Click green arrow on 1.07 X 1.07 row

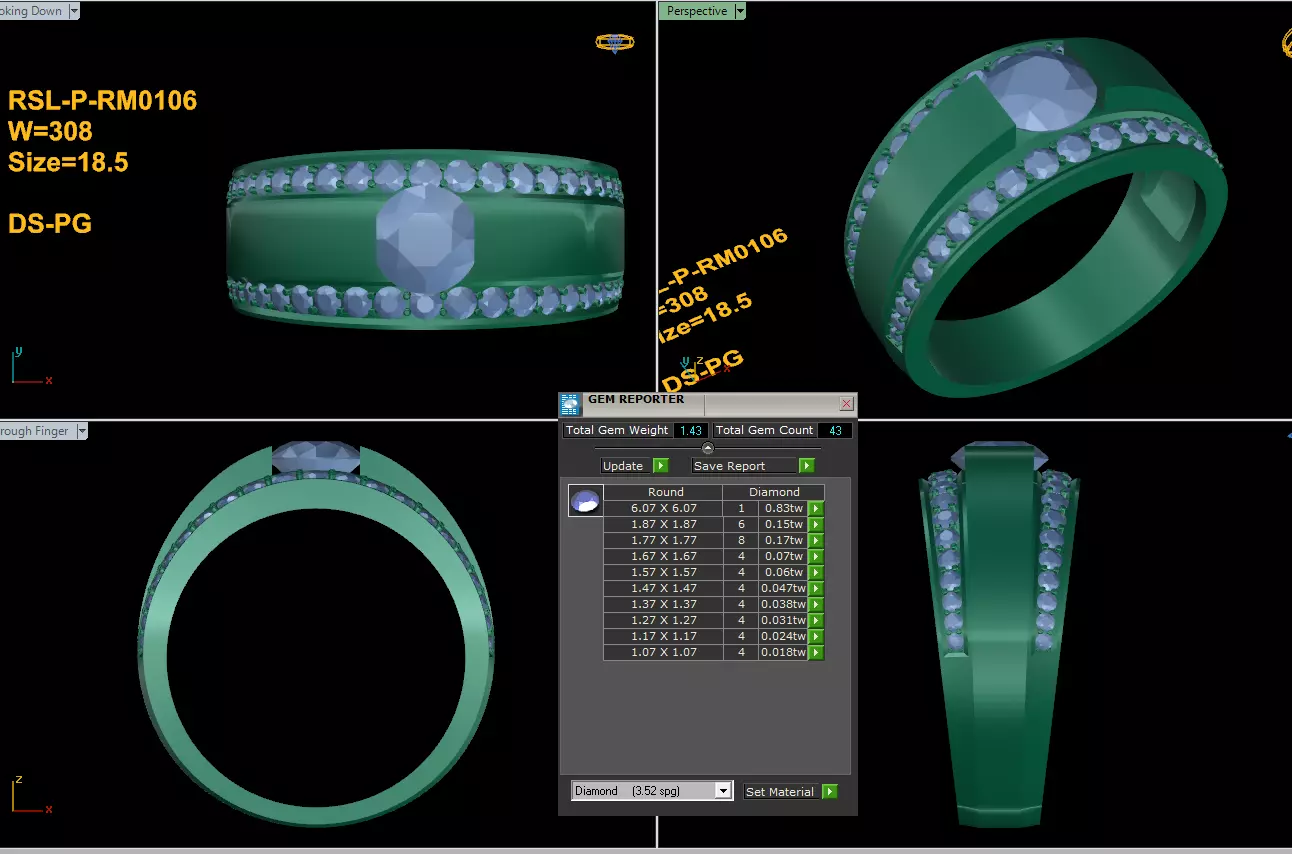click(816, 652)
